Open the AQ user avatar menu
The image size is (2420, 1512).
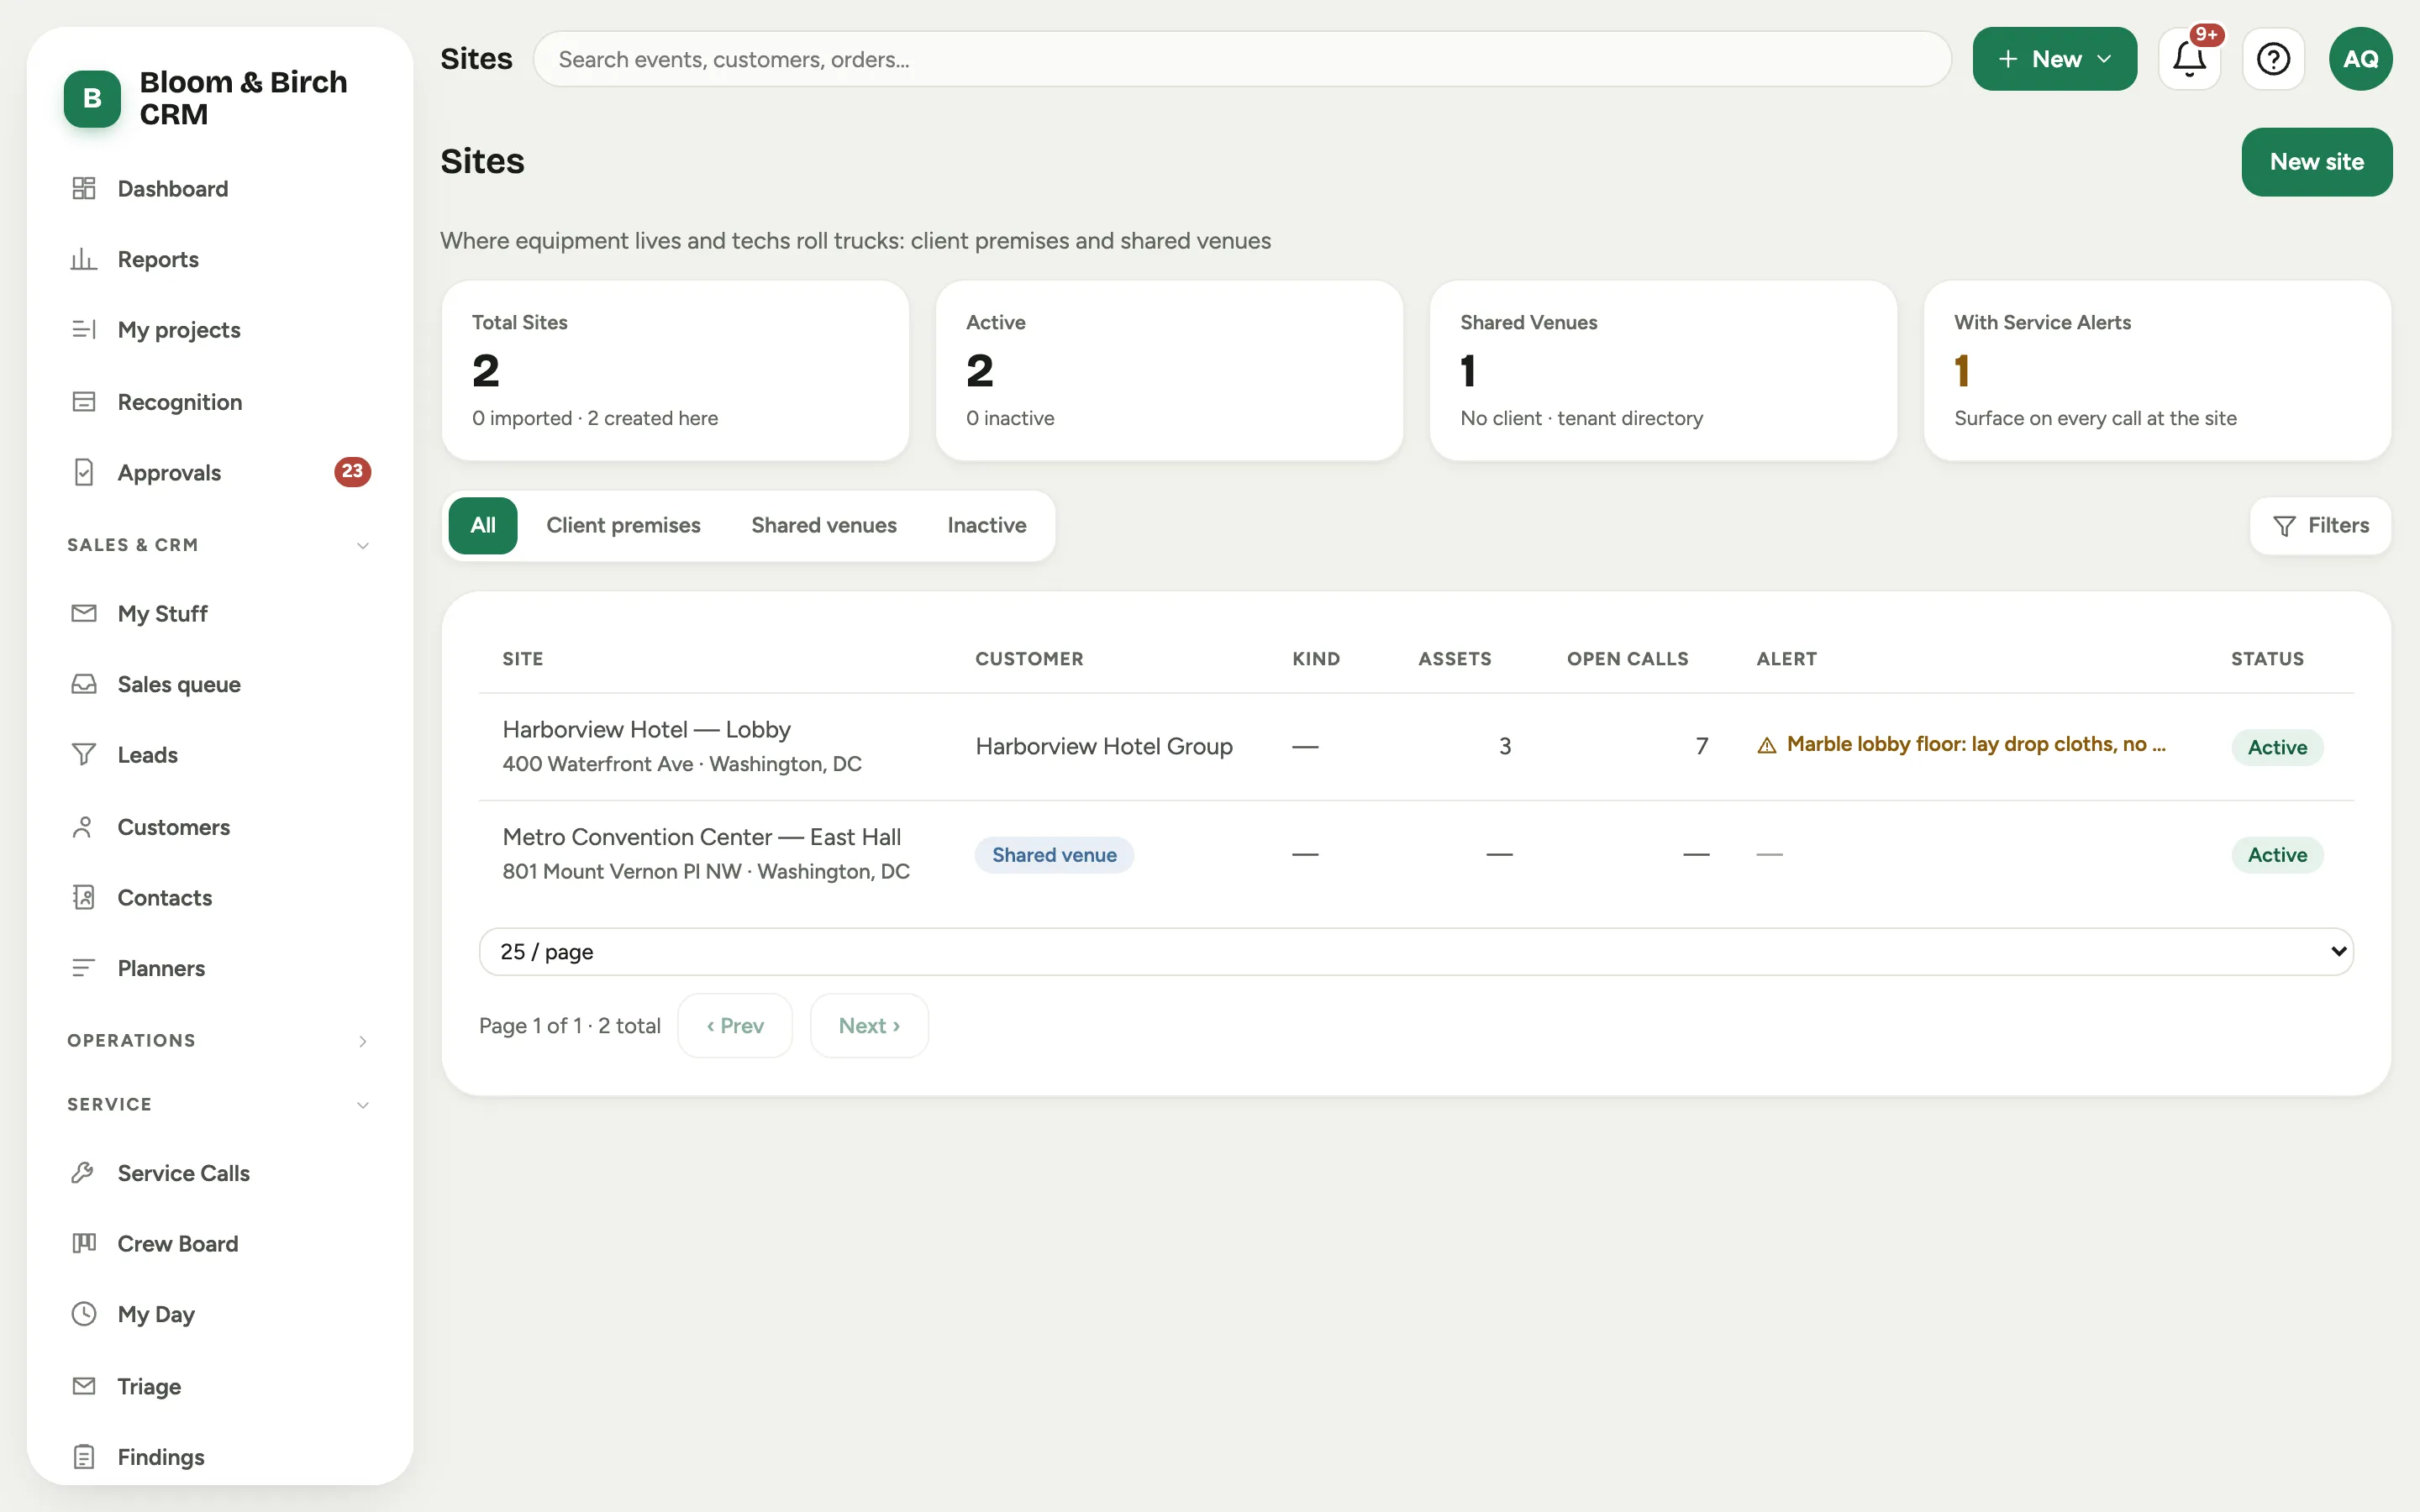[2360, 59]
